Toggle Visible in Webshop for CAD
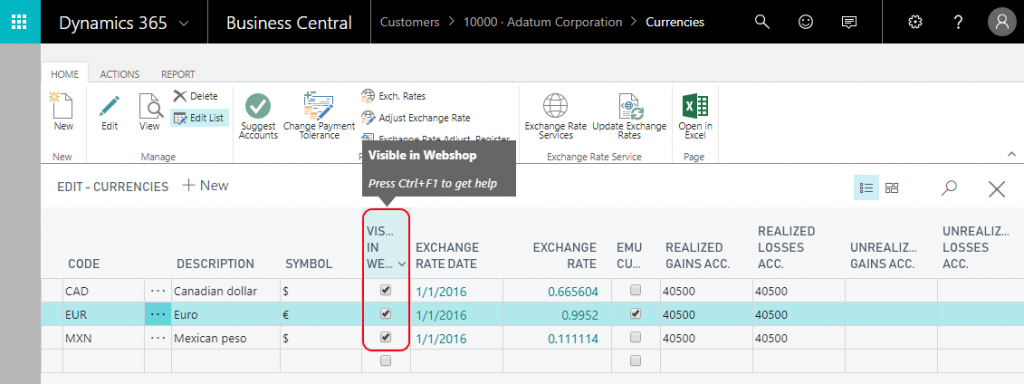Screen dimensions: 1024x384 pos(385,290)
